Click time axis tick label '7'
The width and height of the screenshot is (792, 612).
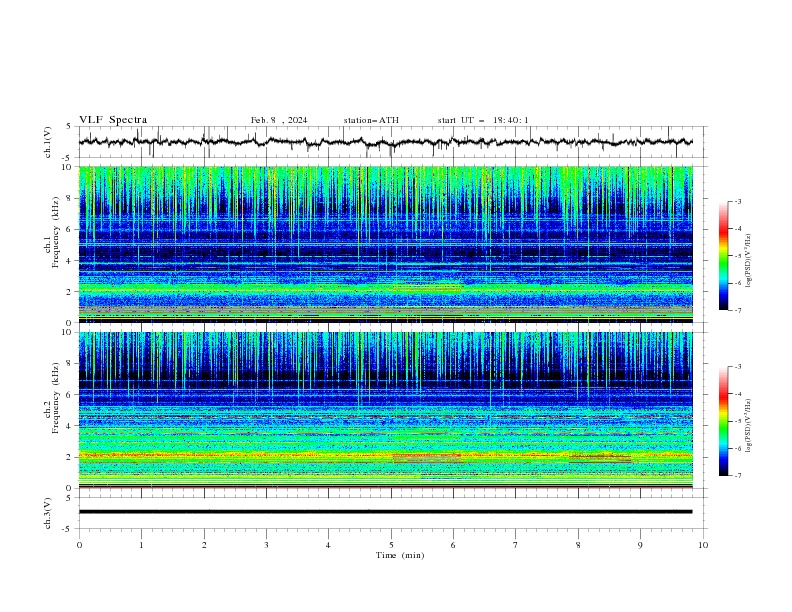click(x=516, y=545)
